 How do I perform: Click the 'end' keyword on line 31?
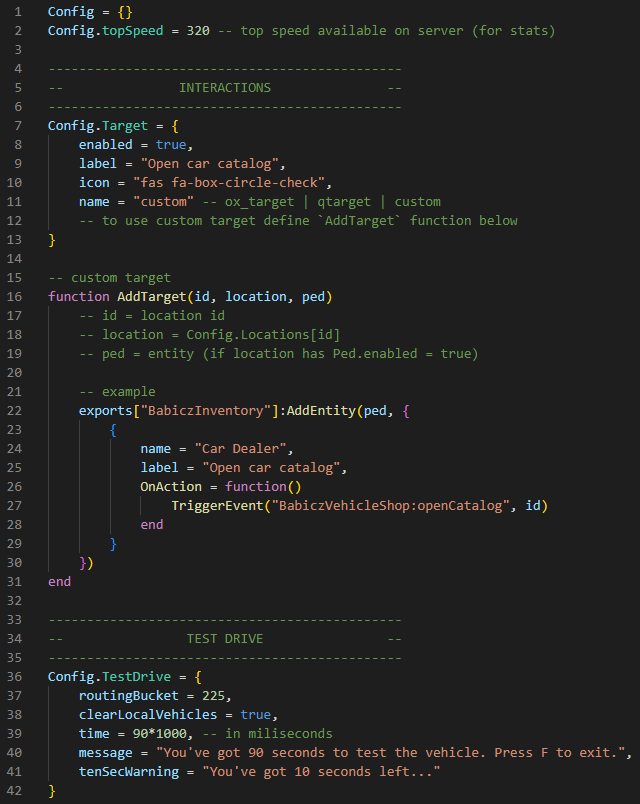click(x=59, y=581)
